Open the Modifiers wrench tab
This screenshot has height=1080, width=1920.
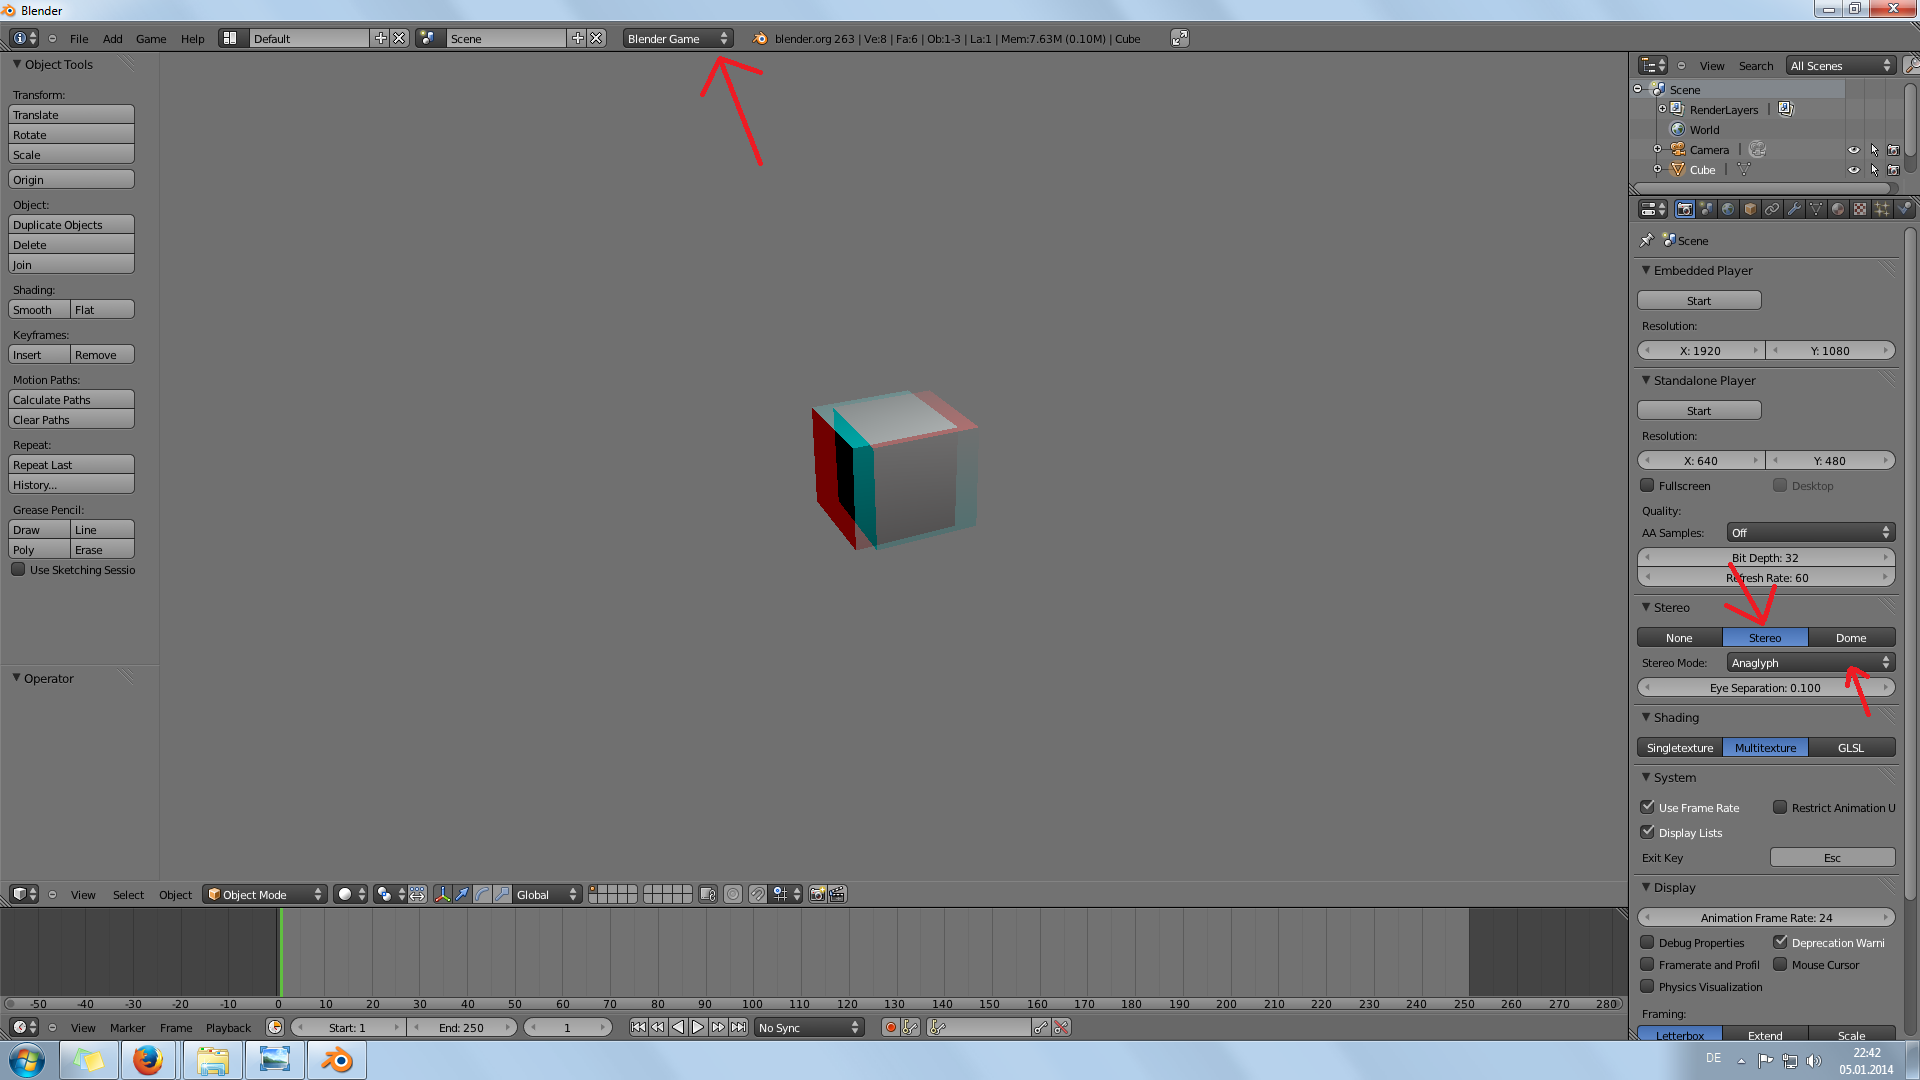coord(1794,209)
